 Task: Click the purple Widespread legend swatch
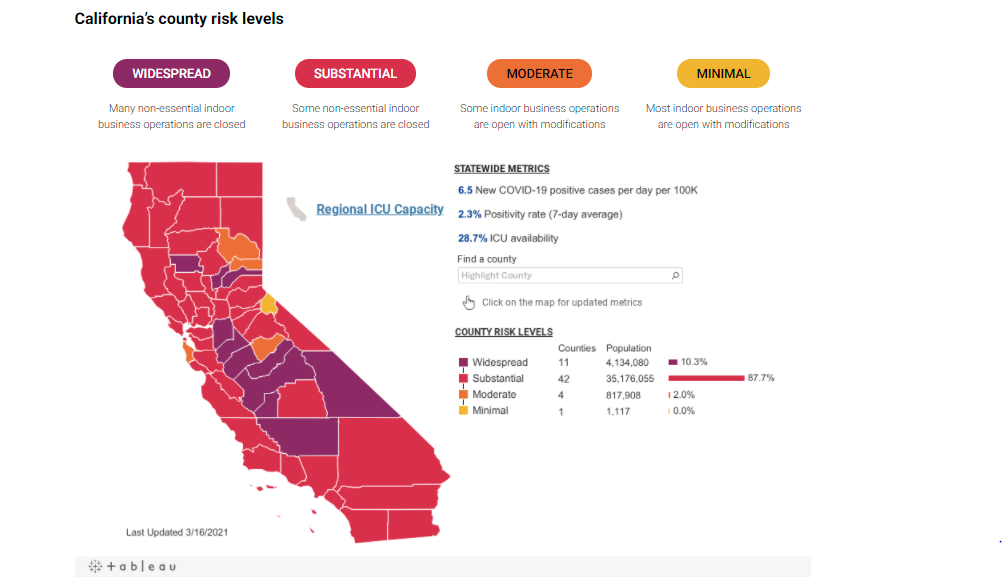pos(463,362)
